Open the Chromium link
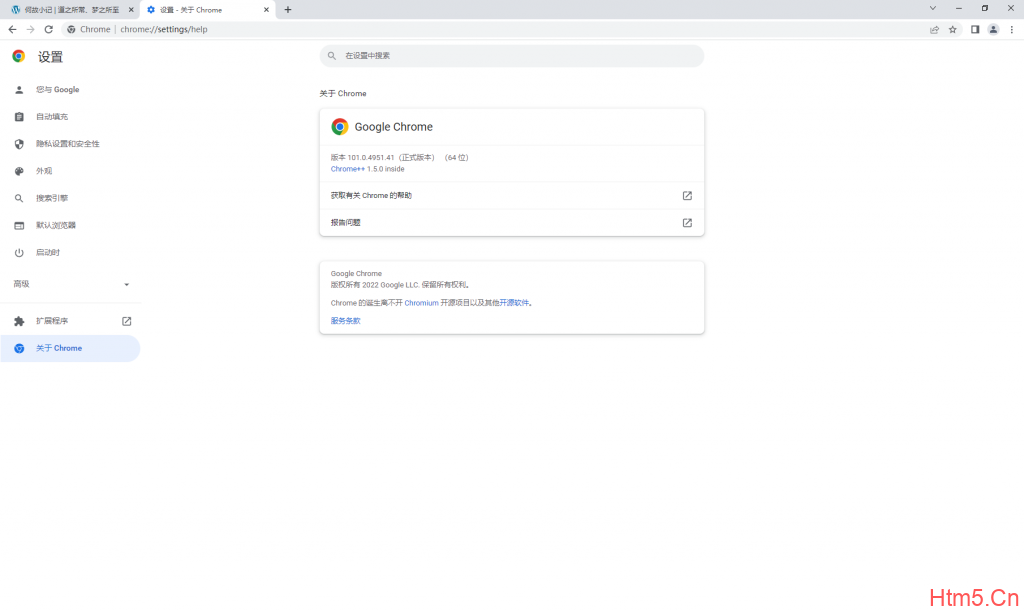Screen dimensions: 1024x611 pos(421,303)
